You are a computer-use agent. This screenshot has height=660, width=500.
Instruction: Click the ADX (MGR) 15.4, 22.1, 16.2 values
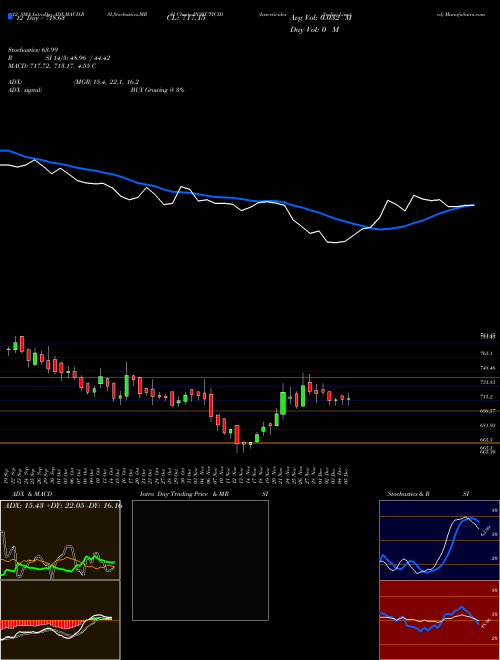tap(106, 82)
